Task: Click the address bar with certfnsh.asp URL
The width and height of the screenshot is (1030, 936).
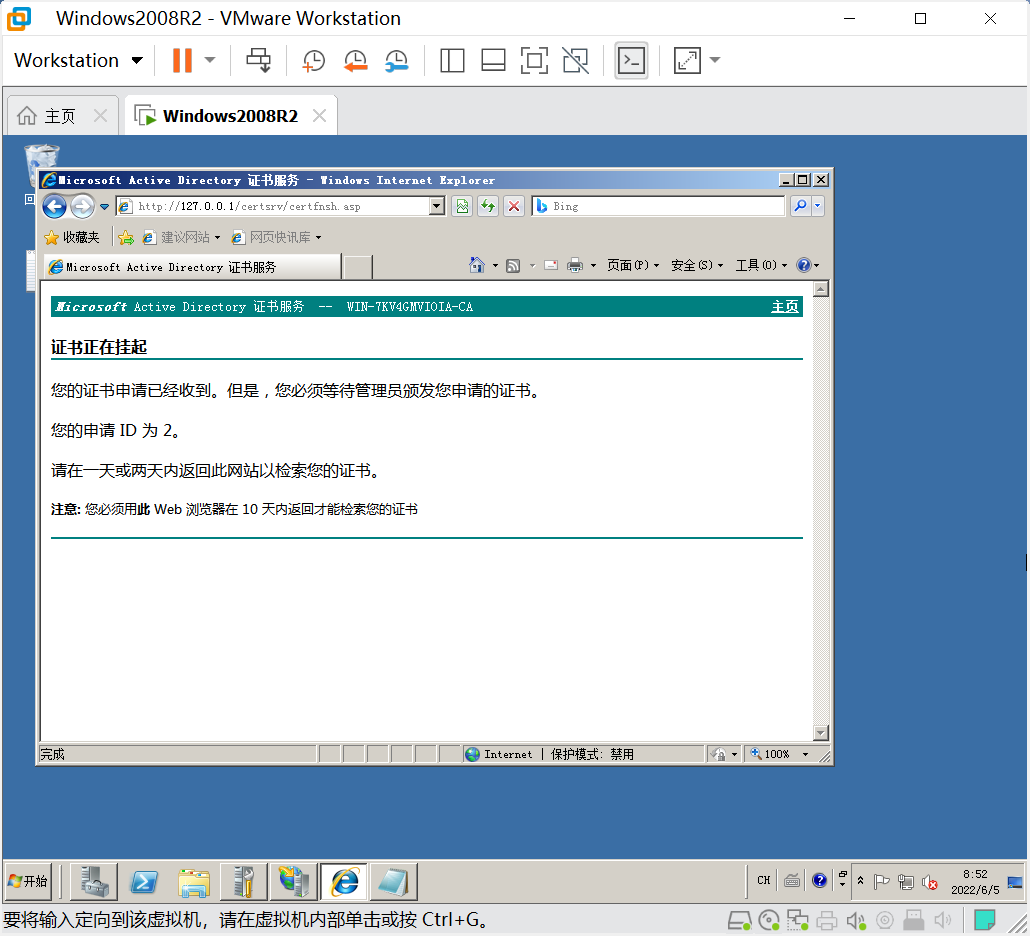Action: coord(274,206)
